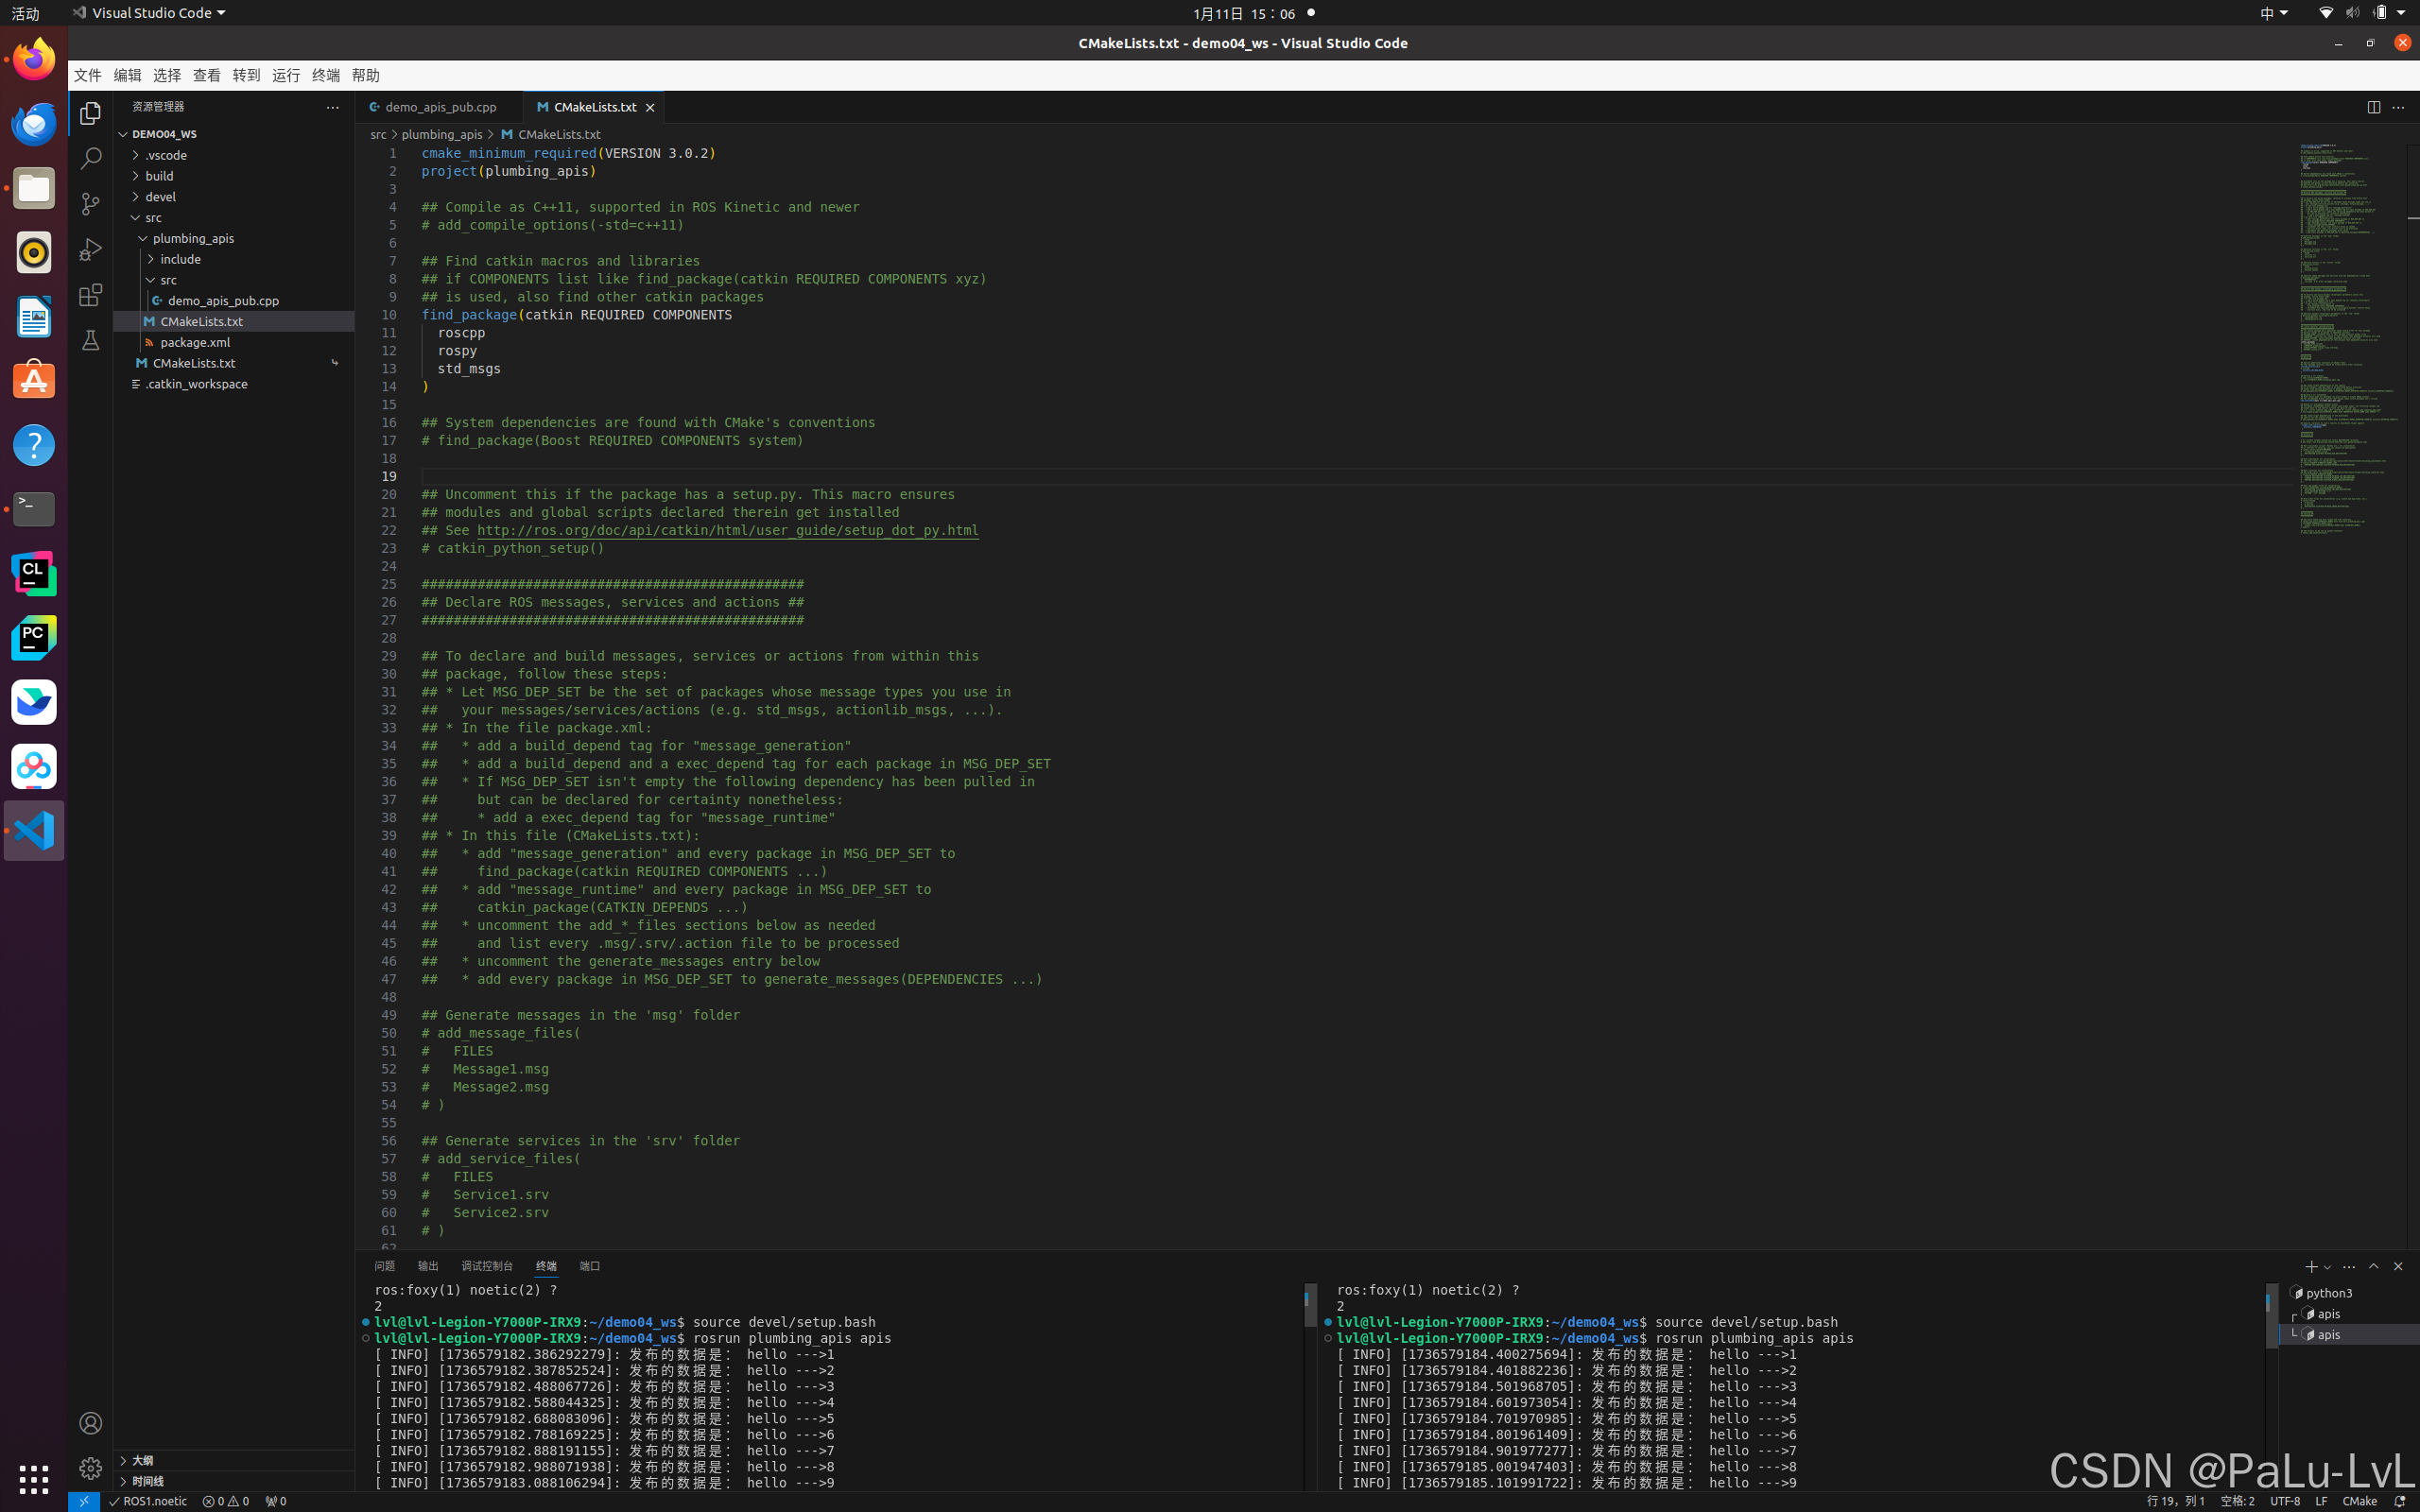Click the remote window indicator in status bar

tap(84, 1501)
